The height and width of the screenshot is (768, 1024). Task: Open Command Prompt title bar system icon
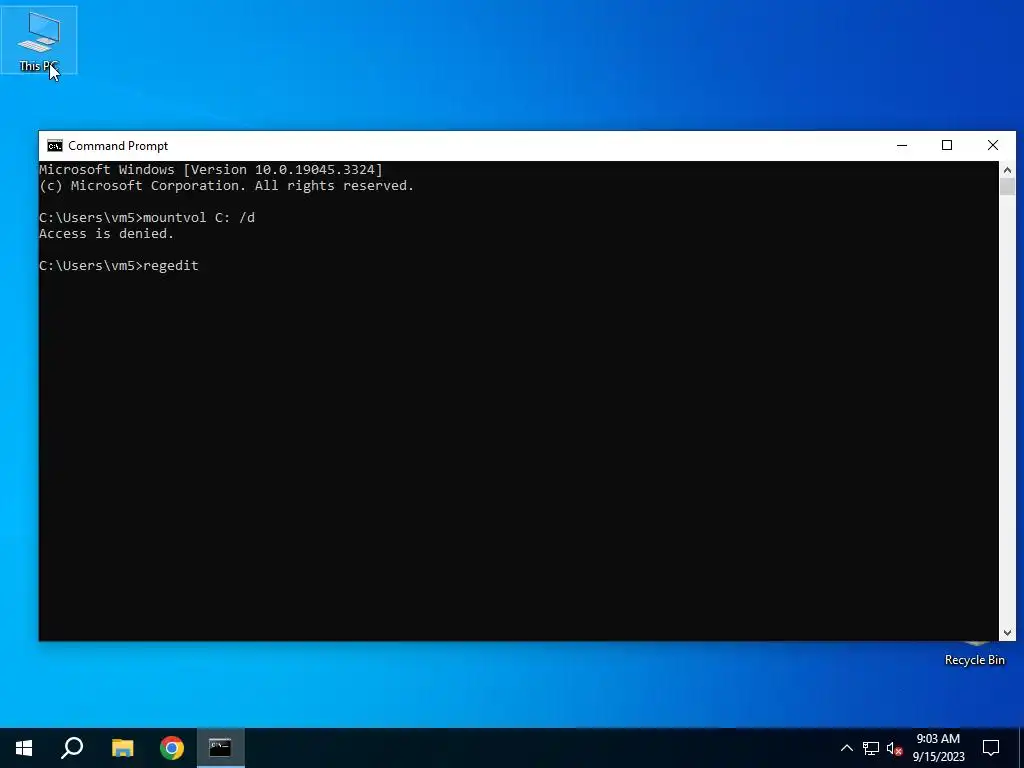[x=55, y=146]
